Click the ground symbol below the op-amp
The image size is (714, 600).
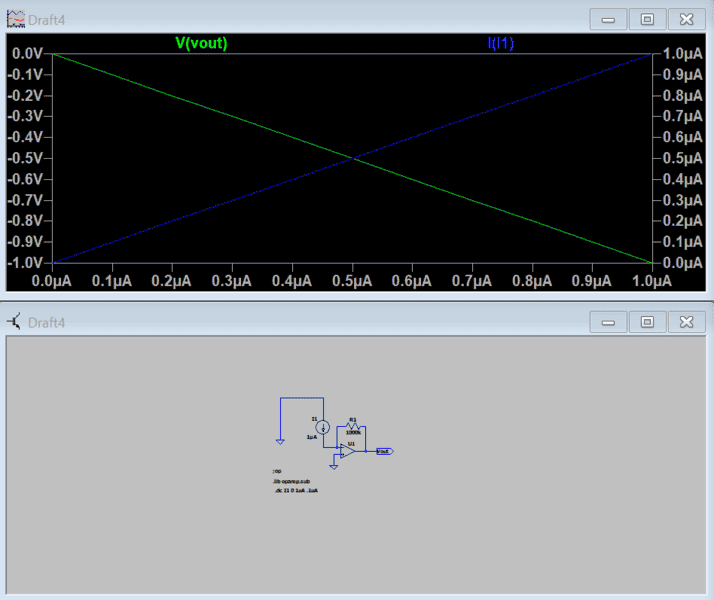(x=333, y=465)
